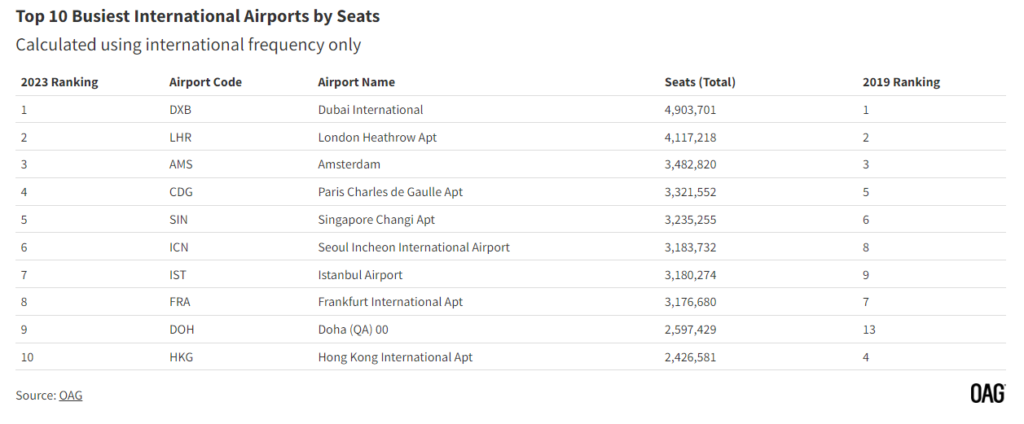The image size is (1024, 424).
Task: Click Doha's 2019 ranking value 13
Action: 869,330
